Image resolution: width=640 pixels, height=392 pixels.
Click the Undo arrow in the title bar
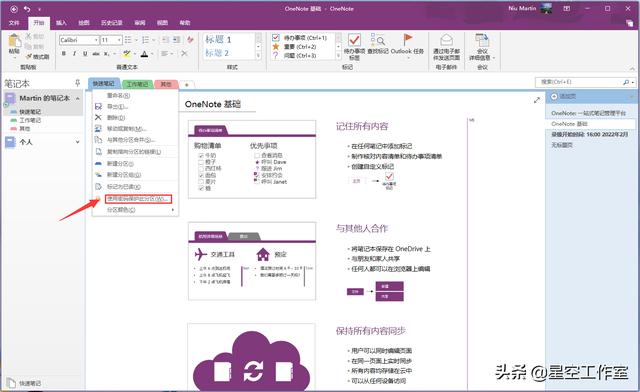pyautogui.click(x=27, y=9)
